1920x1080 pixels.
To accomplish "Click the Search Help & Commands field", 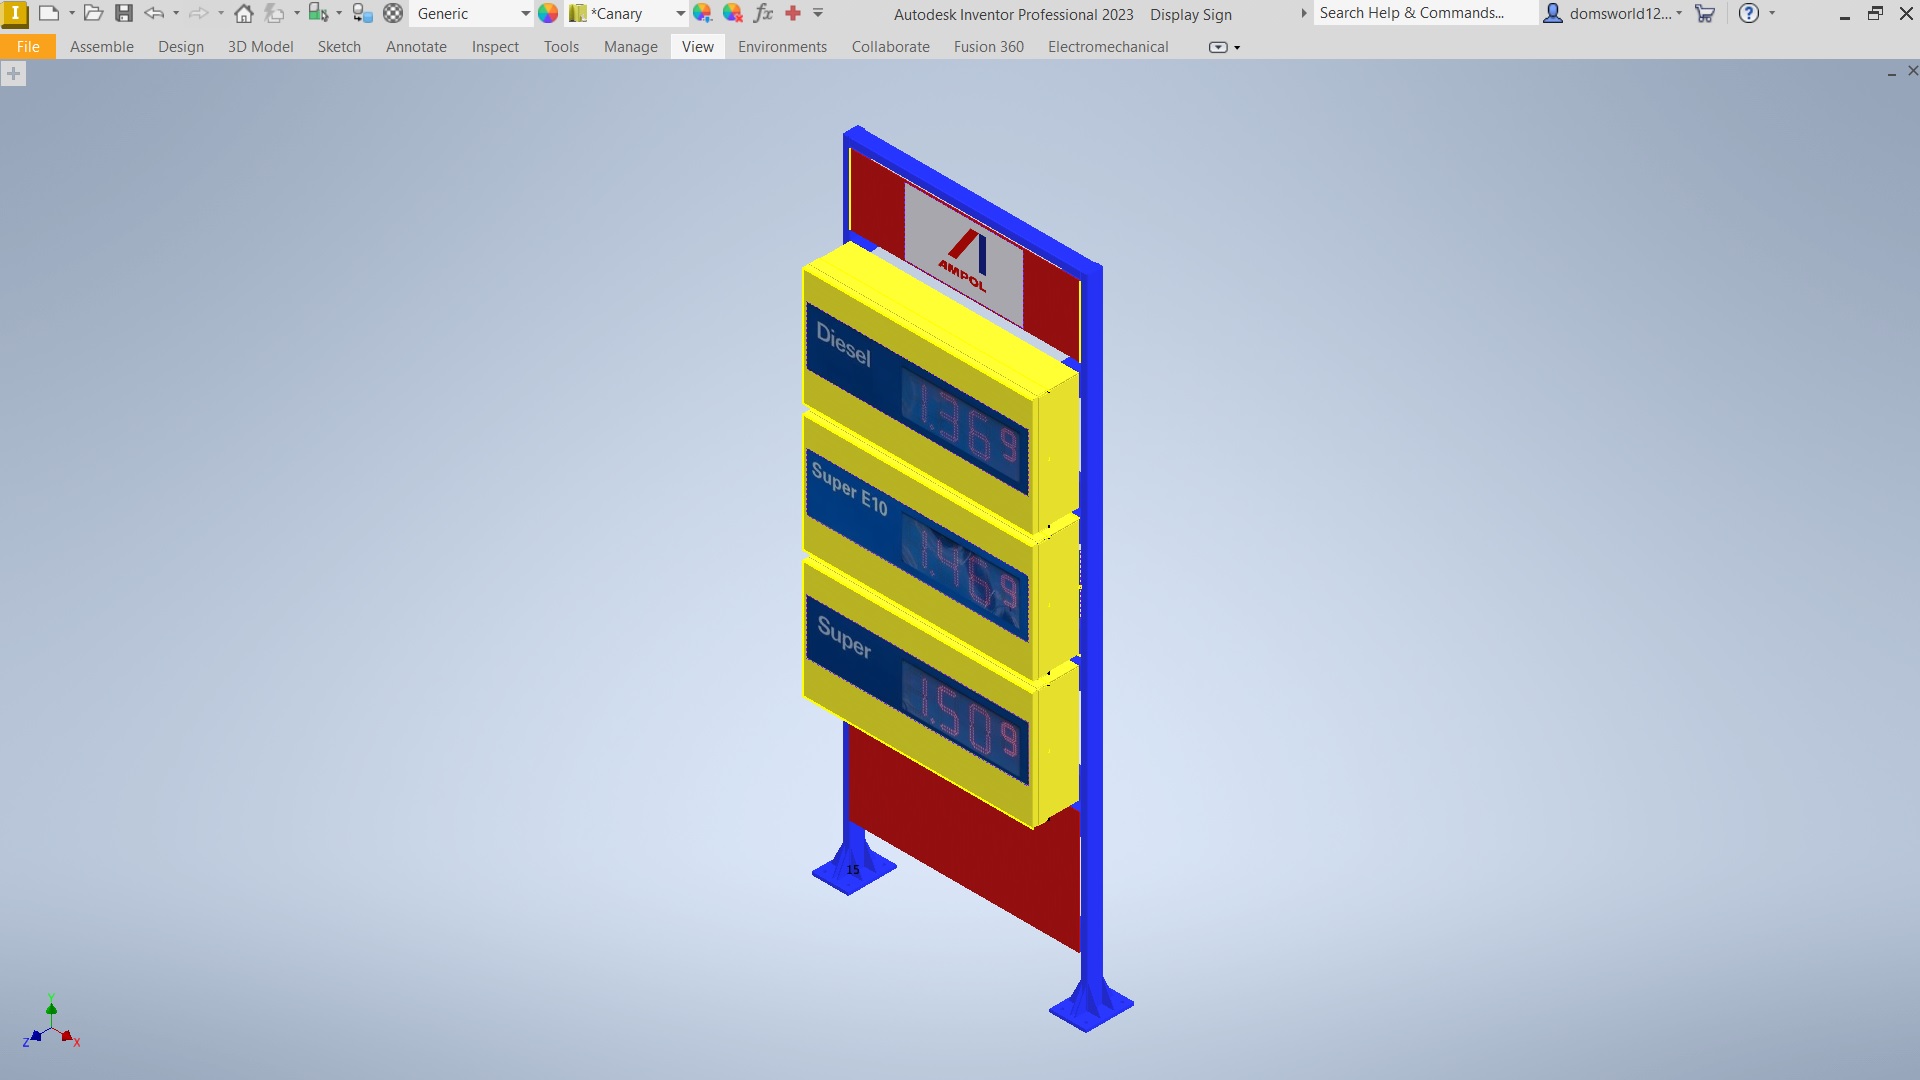I will click(x=1425, y=13).
